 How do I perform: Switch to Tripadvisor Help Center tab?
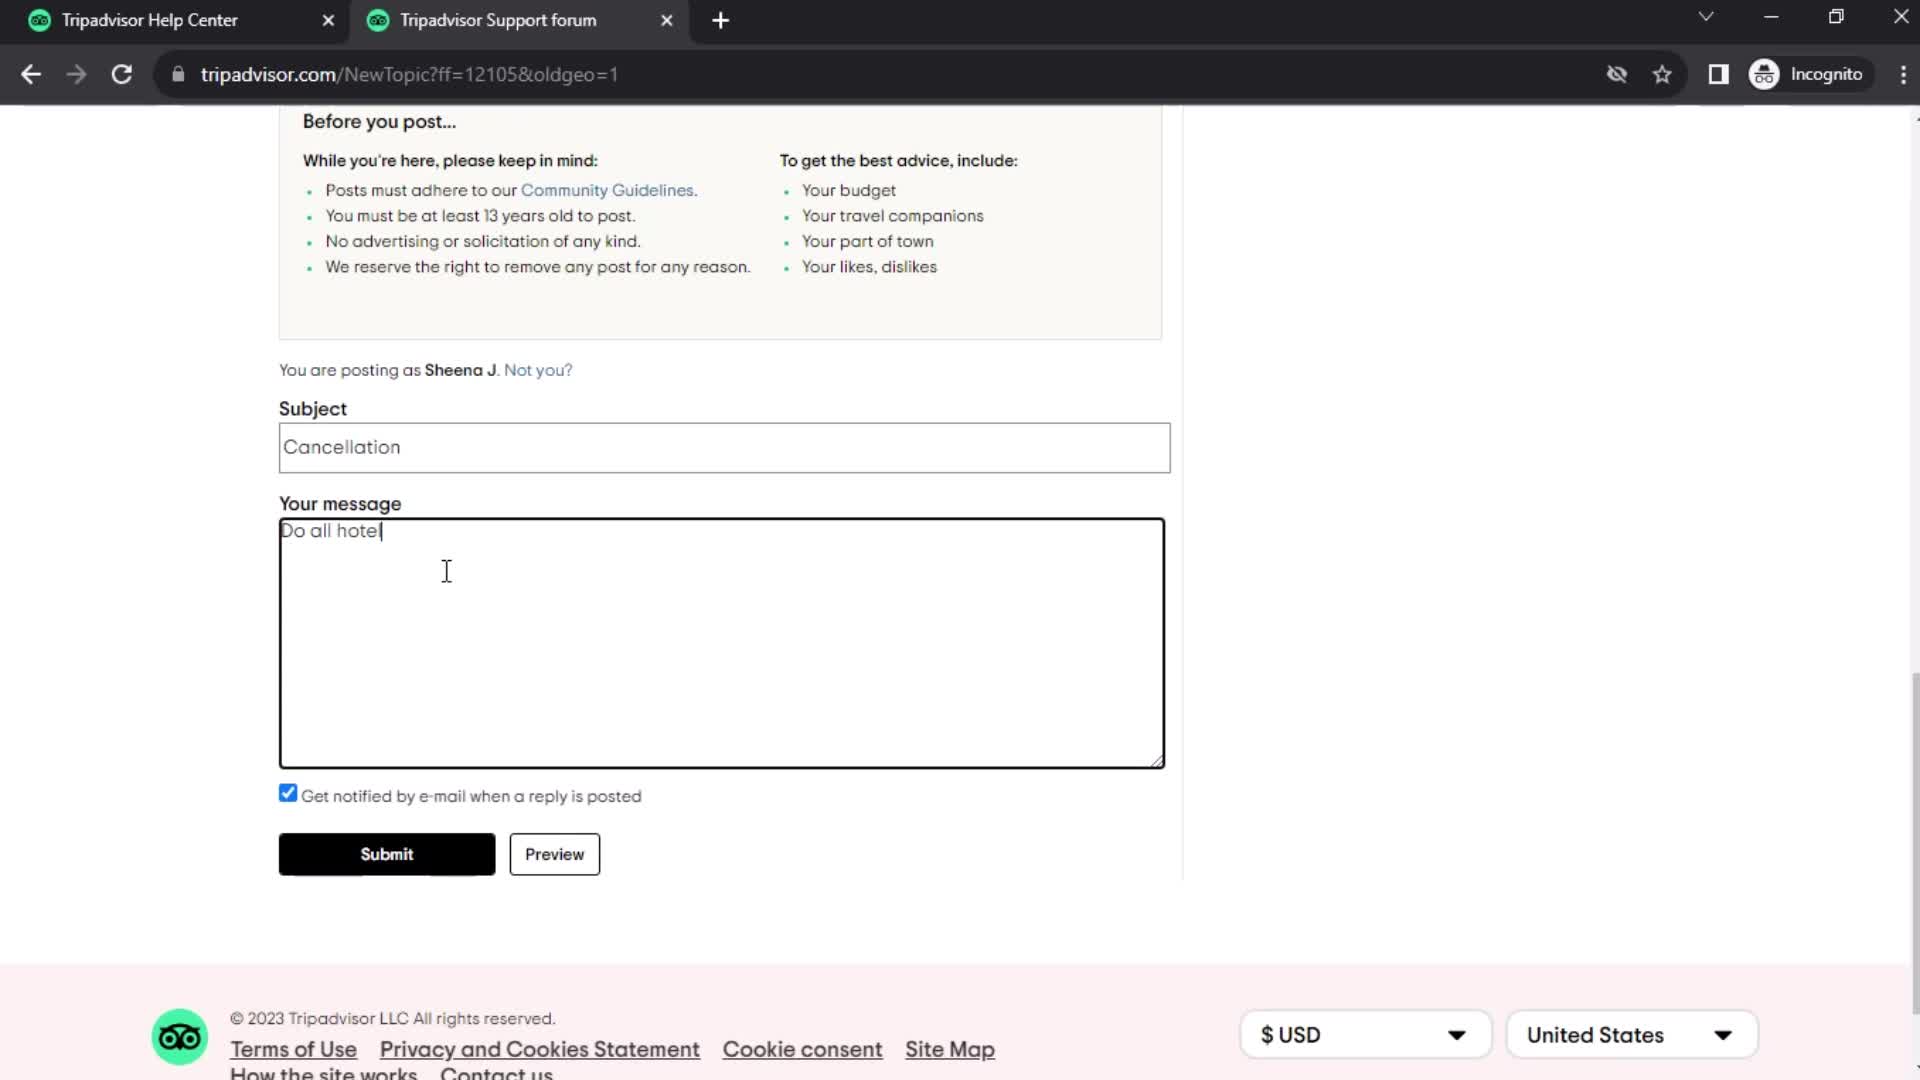(x=149, y=20)
